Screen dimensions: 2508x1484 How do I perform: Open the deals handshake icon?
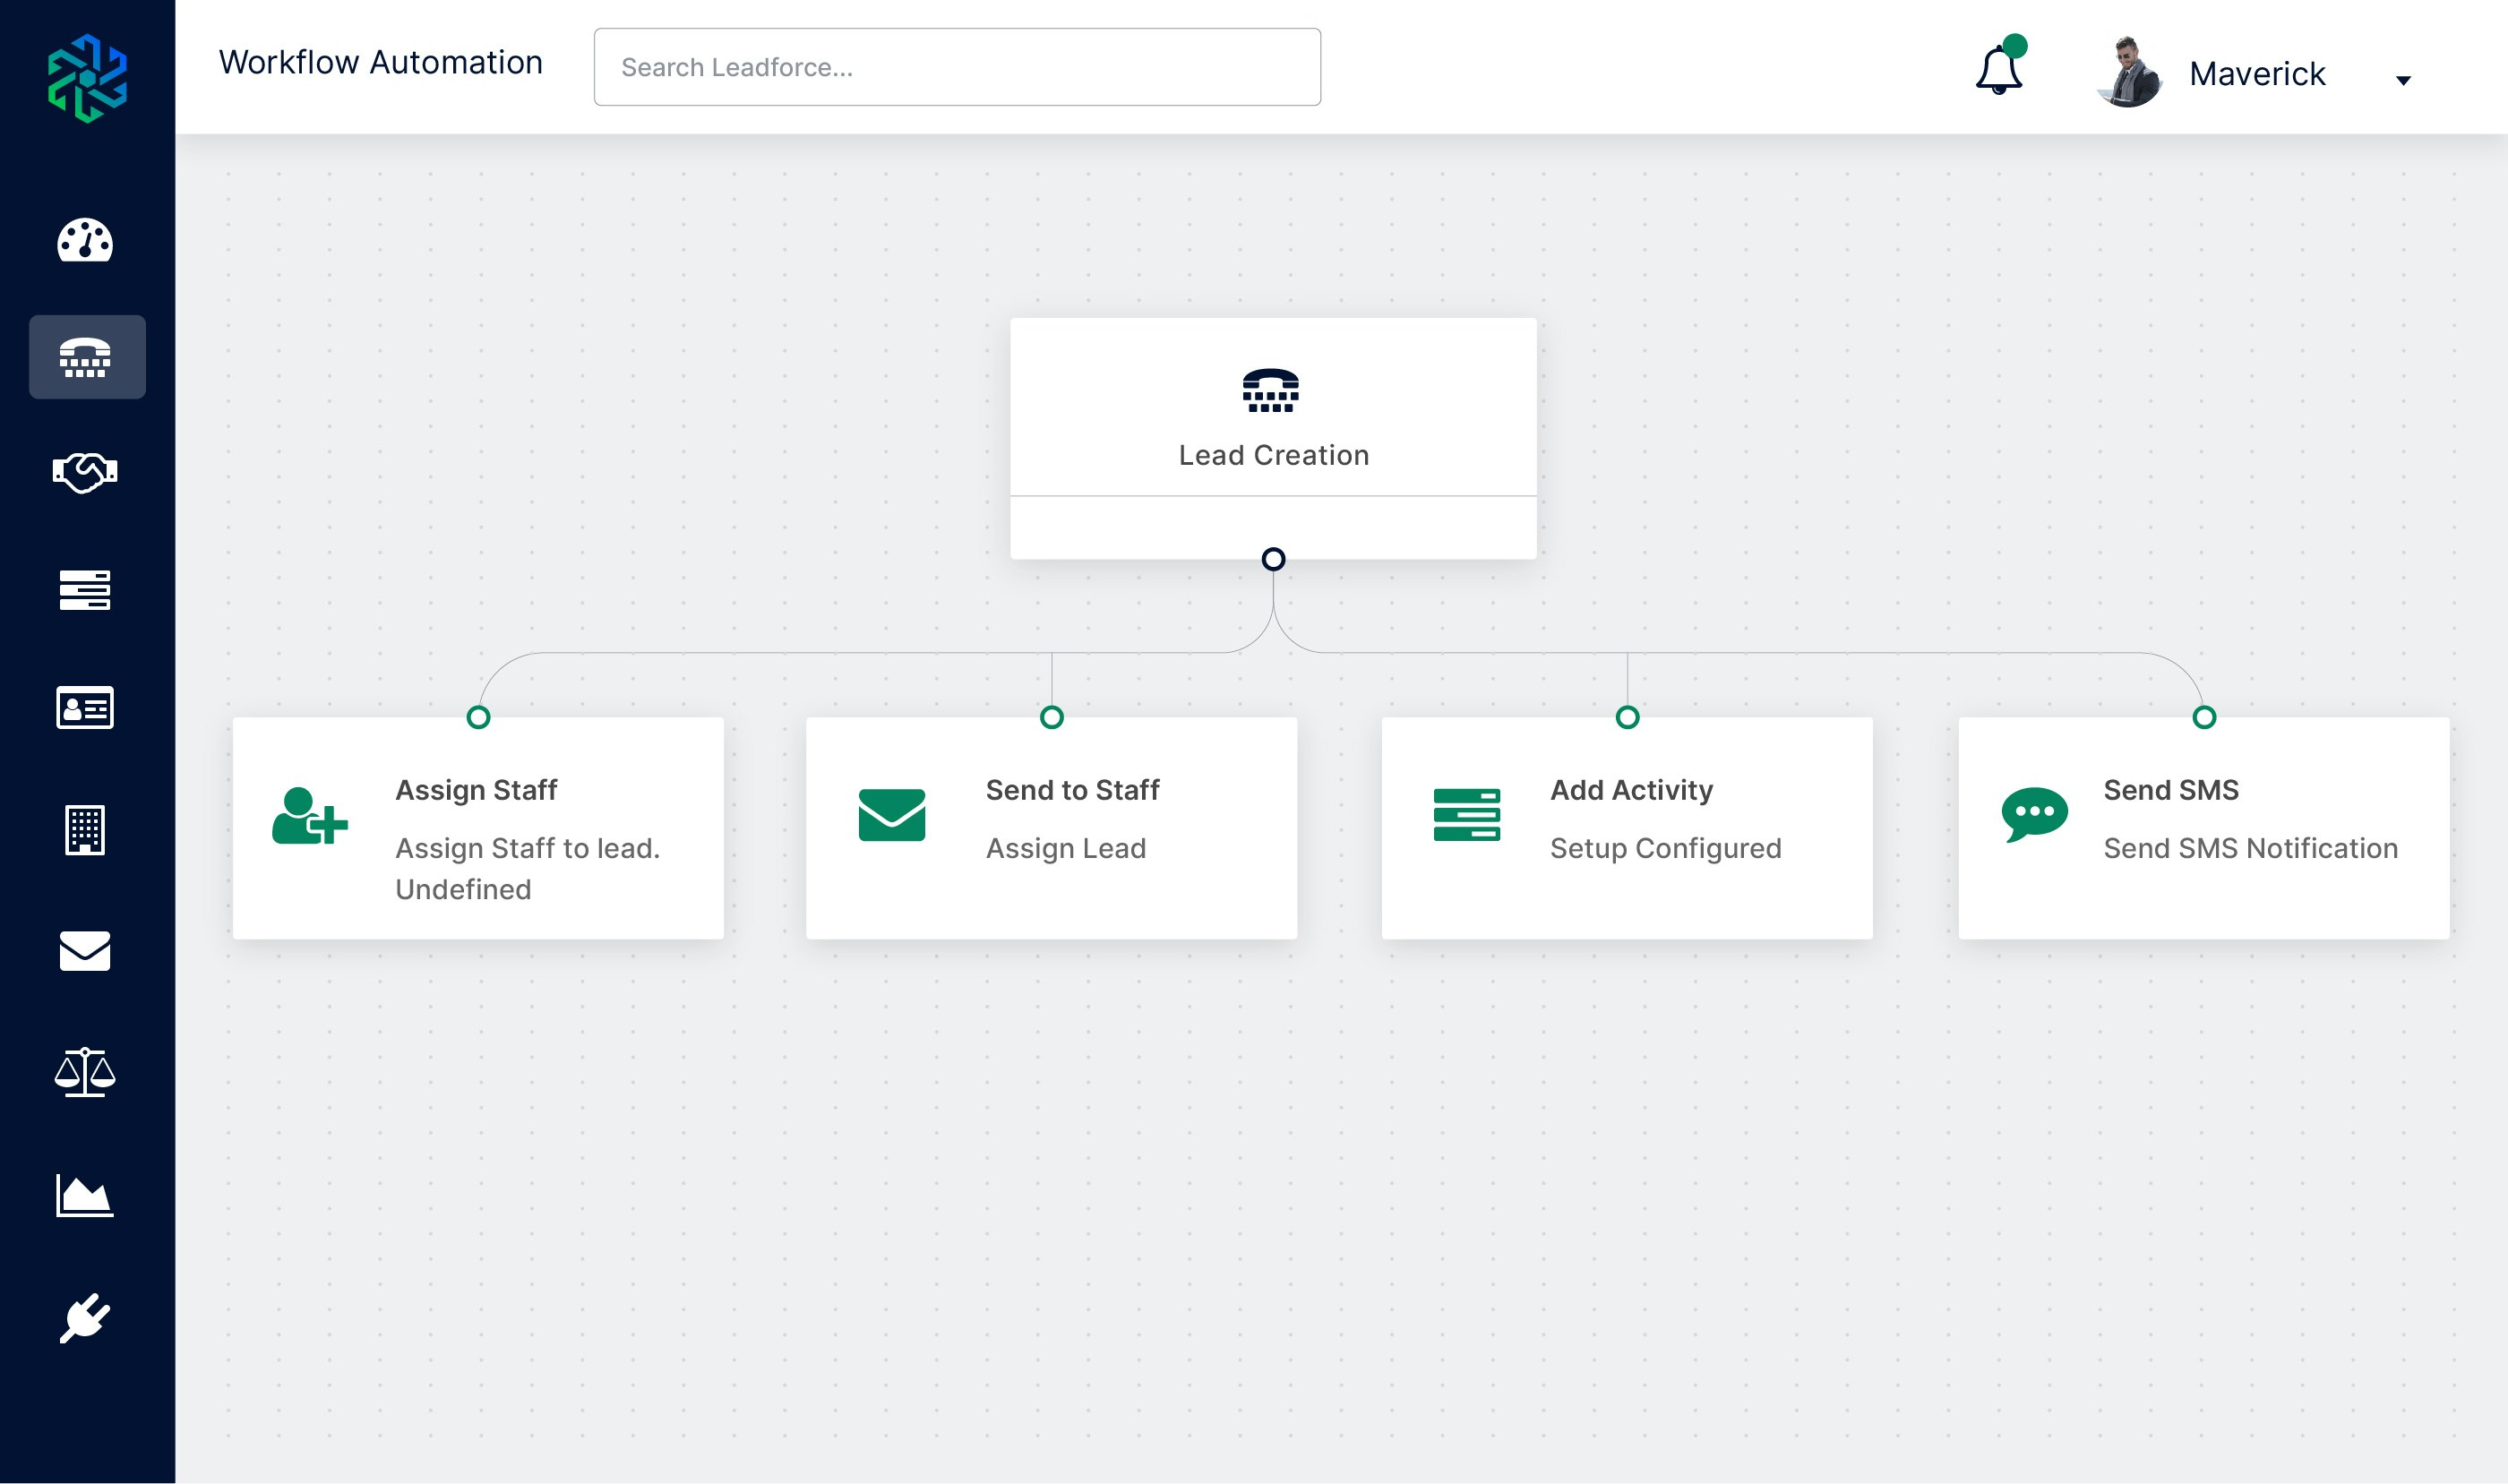(85, 472)
